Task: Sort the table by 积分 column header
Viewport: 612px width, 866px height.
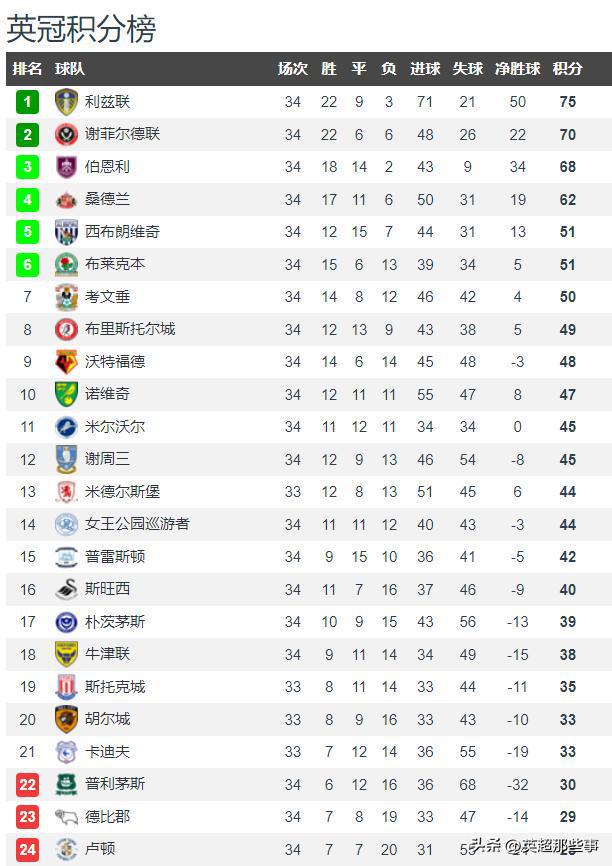Action: [567, 69]
